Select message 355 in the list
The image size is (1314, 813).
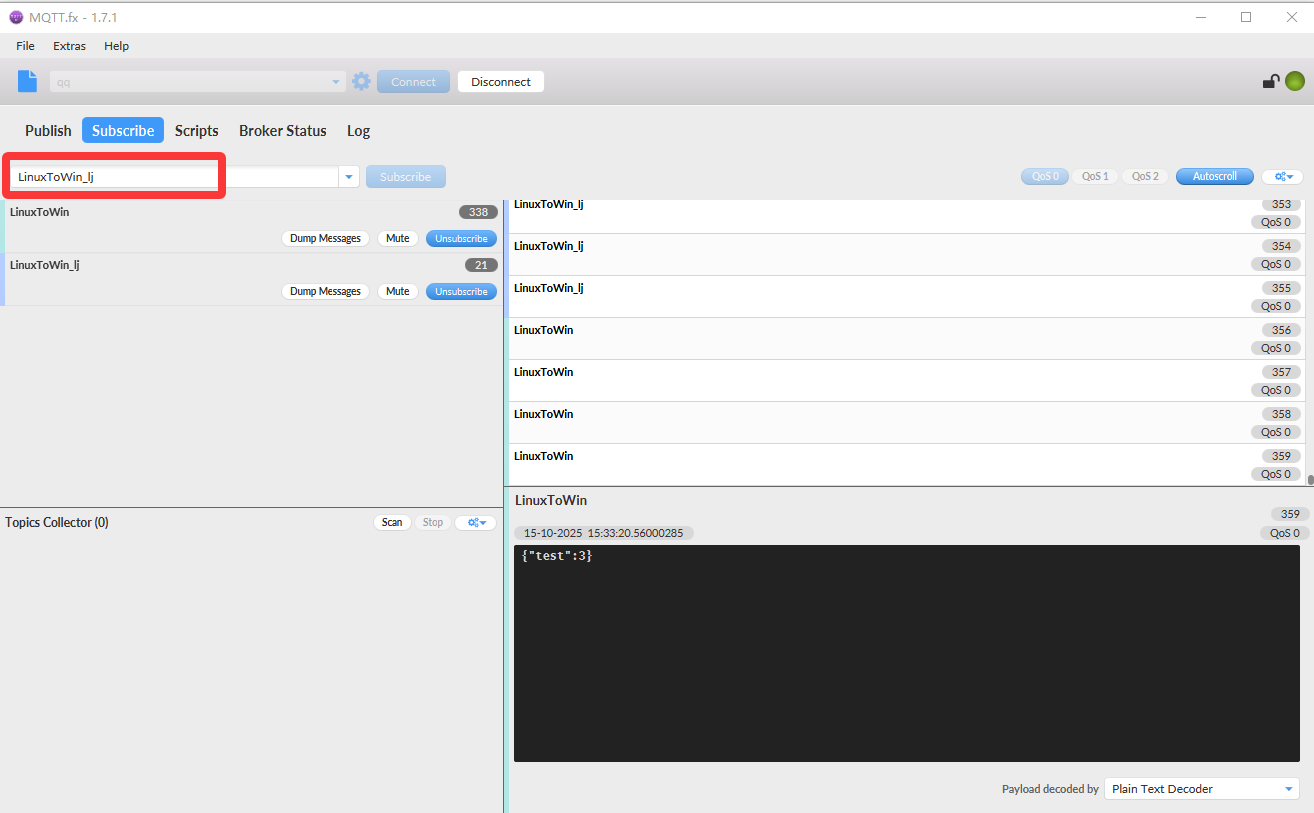(906, 297)
